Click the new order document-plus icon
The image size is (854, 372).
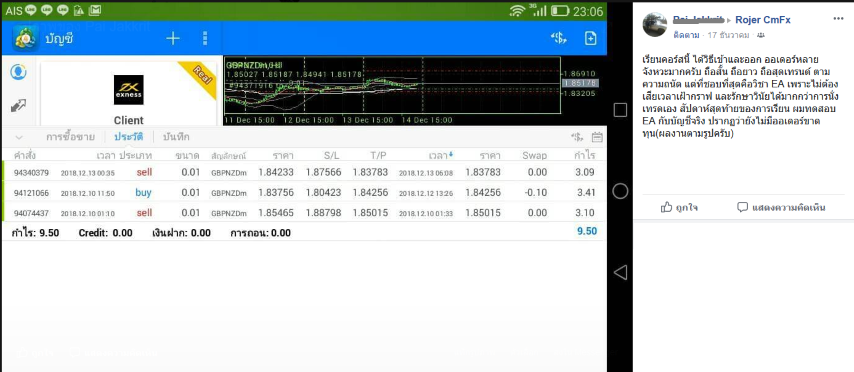click(x=590, y=38)
